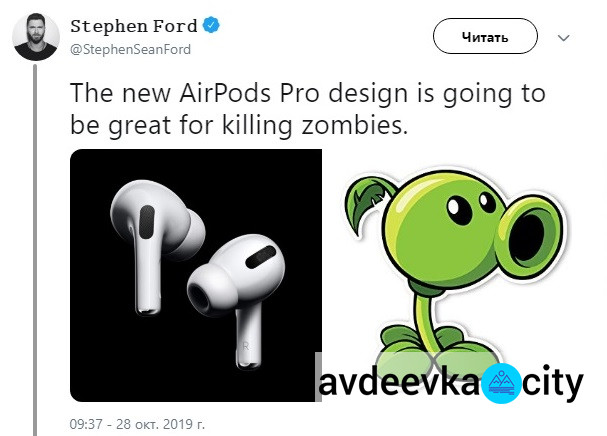Open the black AirPods Pro photo
The image size is (607, 436).
(196, 275)
